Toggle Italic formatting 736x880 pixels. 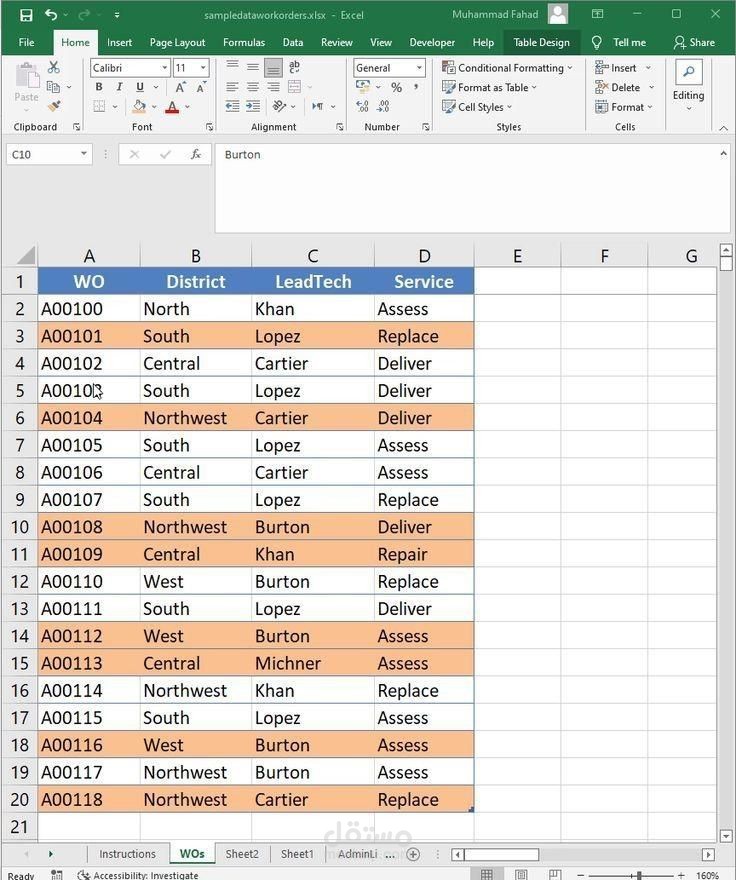(119, 87)
